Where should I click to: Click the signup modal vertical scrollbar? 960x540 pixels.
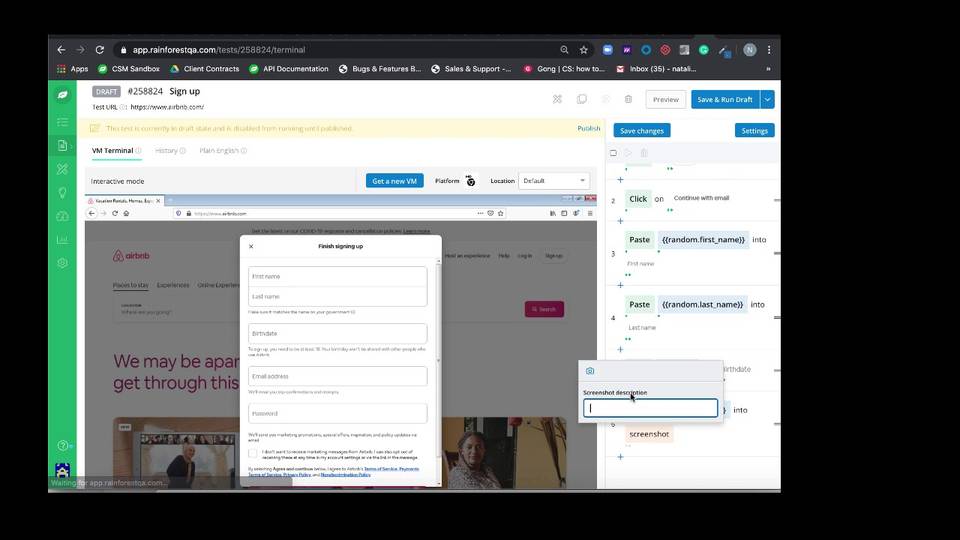point(438,312)
